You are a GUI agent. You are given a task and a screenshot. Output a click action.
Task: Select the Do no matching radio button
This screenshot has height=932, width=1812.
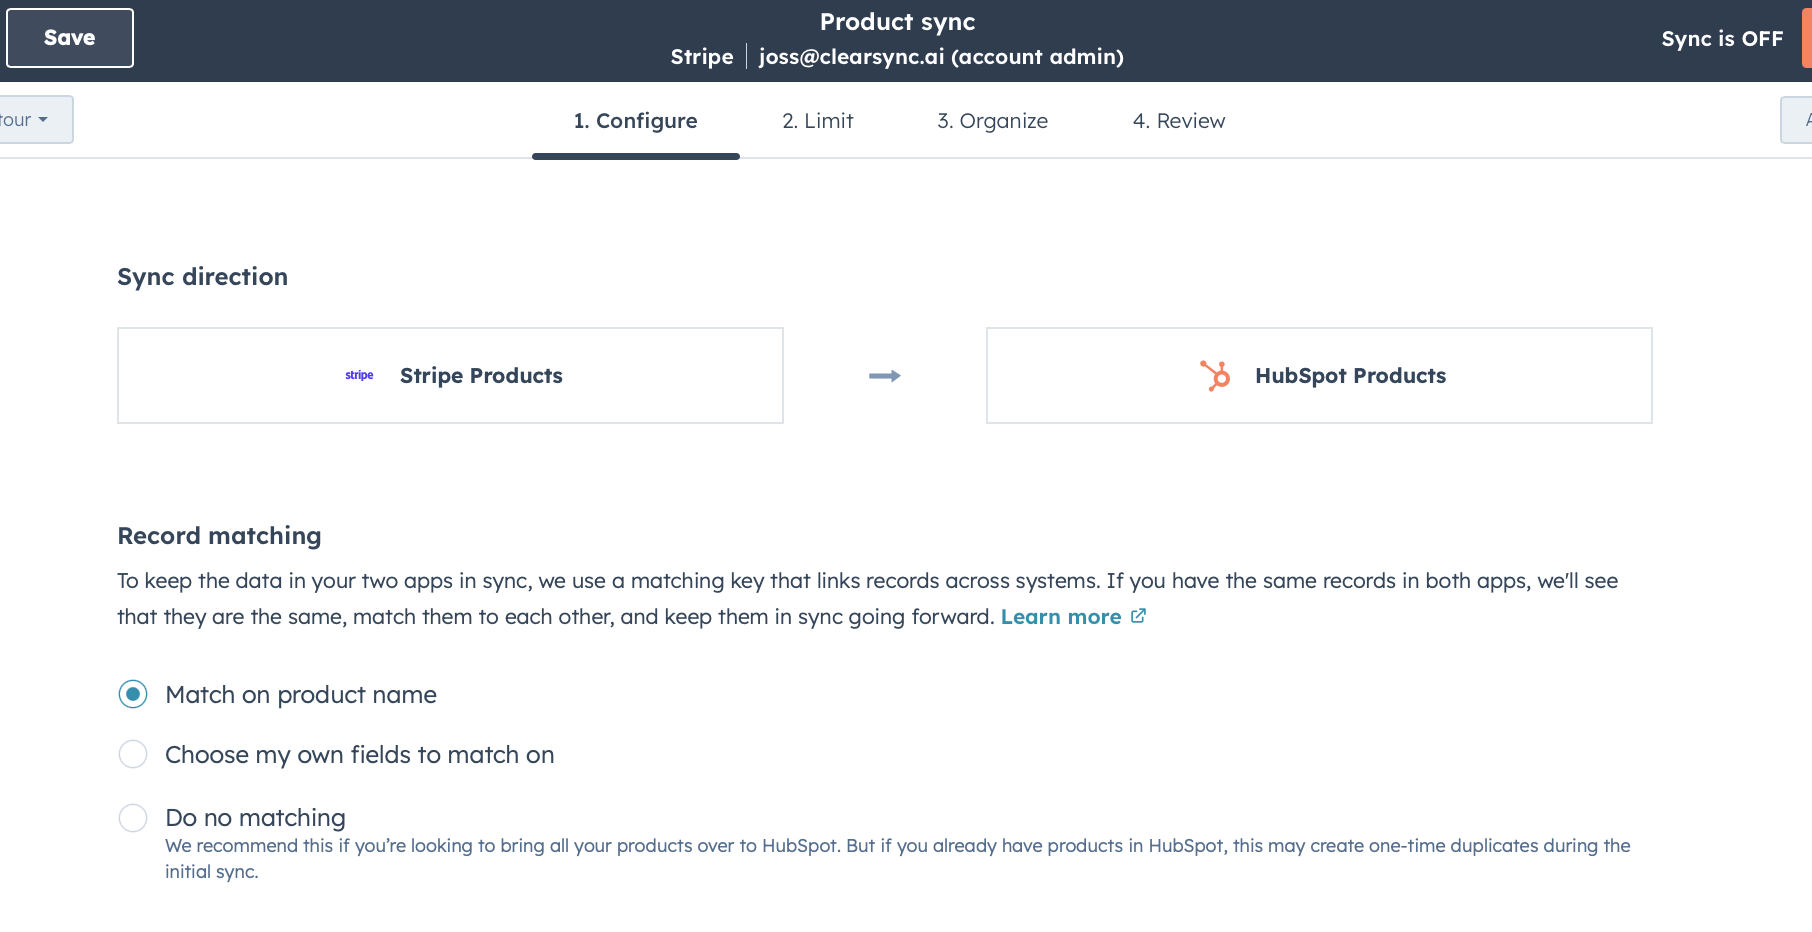click(133, 818)
